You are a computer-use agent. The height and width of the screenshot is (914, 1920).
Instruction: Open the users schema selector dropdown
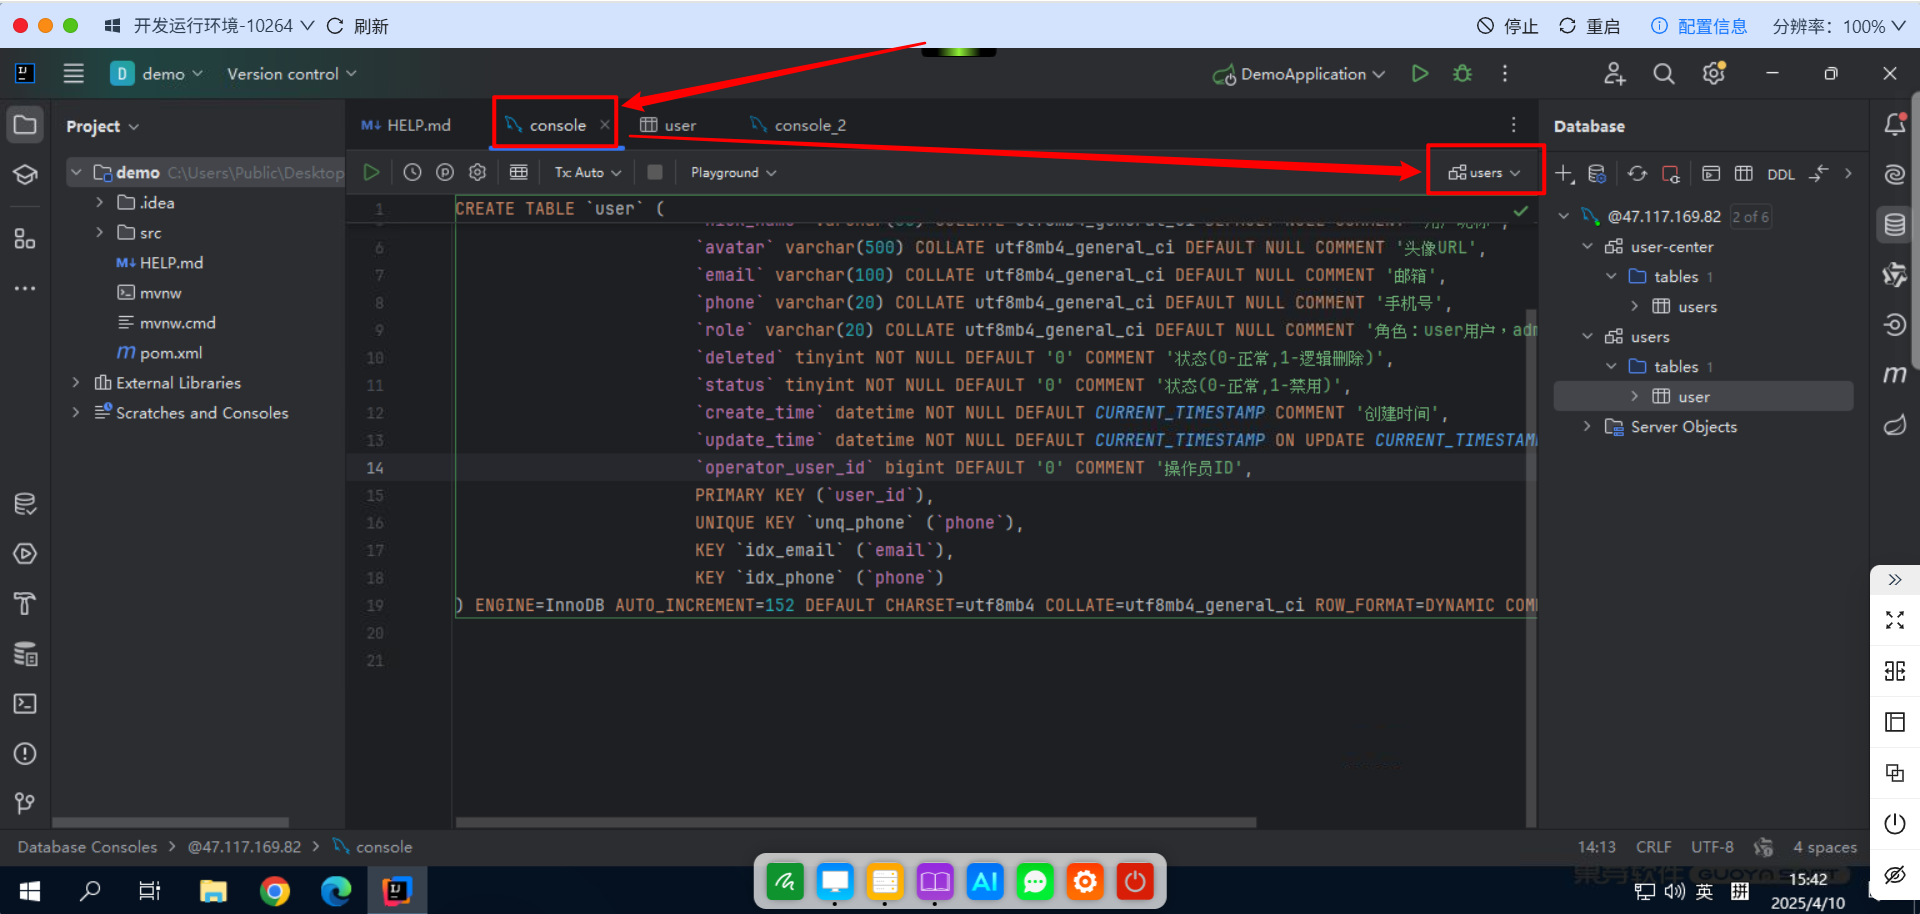[1485, 173]
